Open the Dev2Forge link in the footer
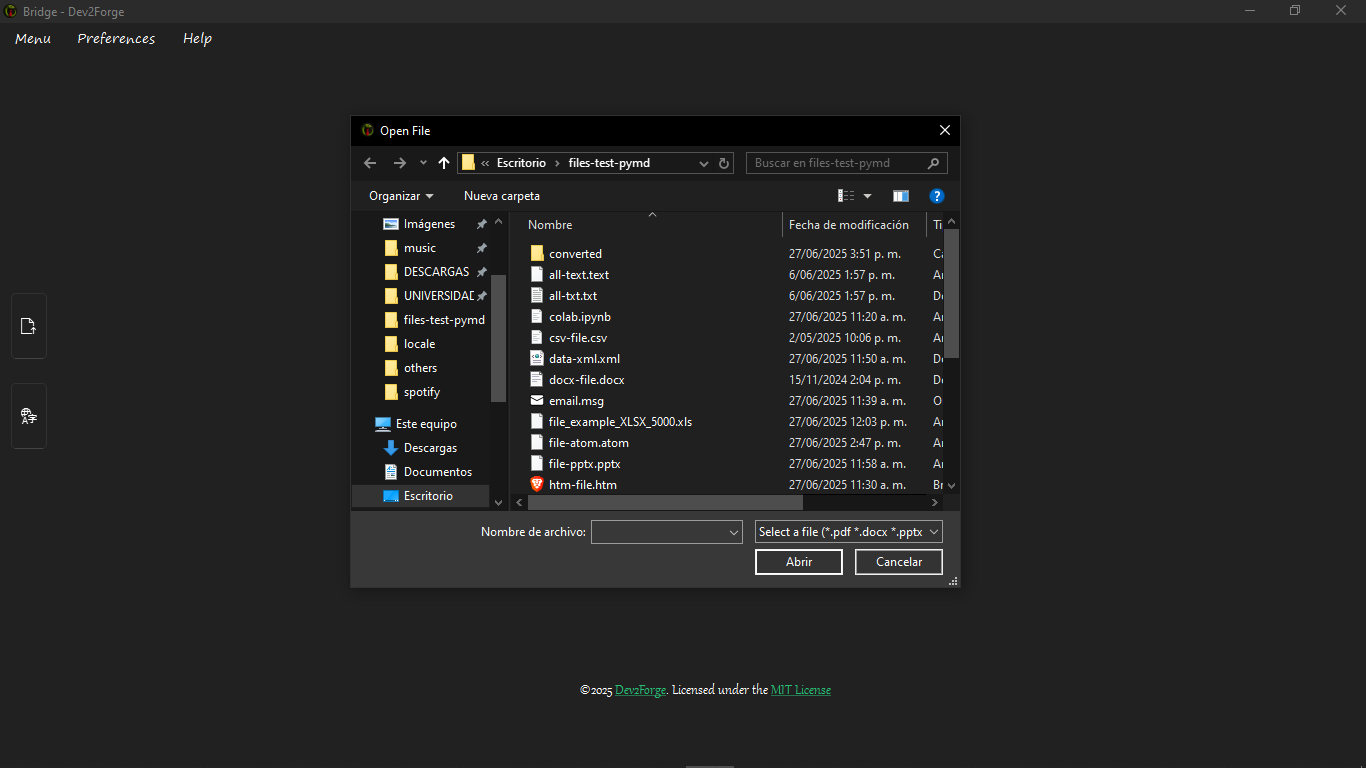1366x768 pixels. (x=641, y=690)
